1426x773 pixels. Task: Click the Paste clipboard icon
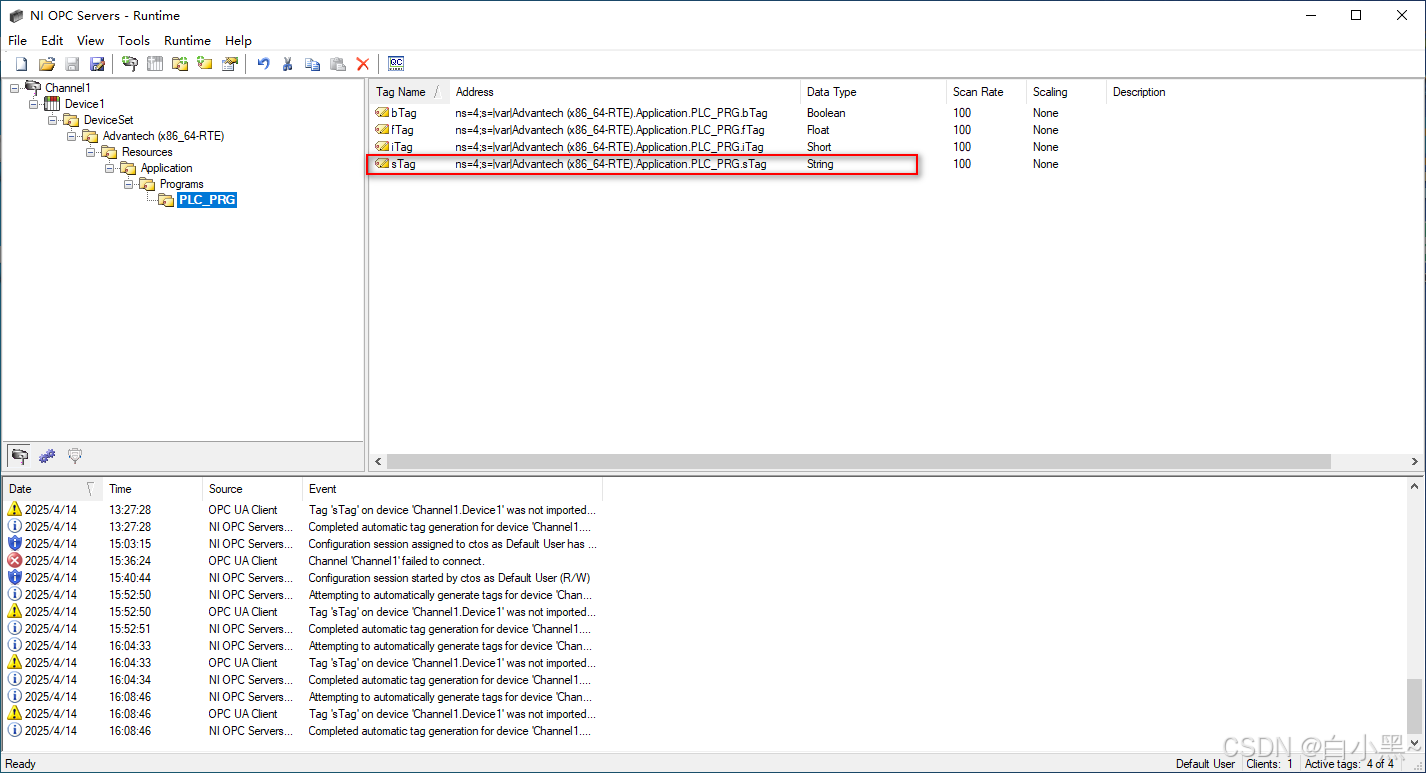(338, 64)
